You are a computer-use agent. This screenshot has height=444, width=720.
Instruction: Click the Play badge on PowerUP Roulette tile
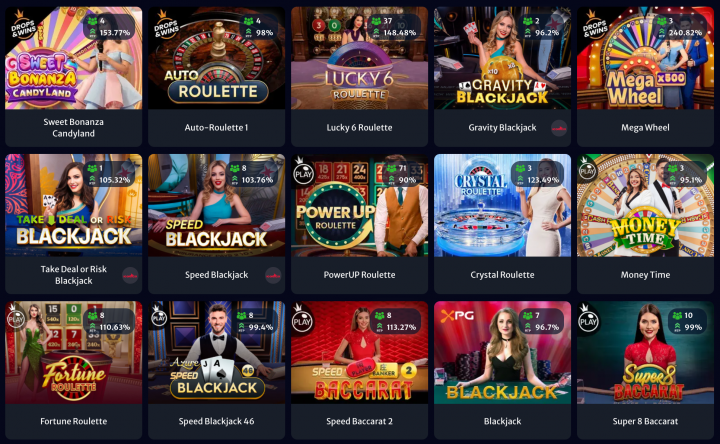303,172
